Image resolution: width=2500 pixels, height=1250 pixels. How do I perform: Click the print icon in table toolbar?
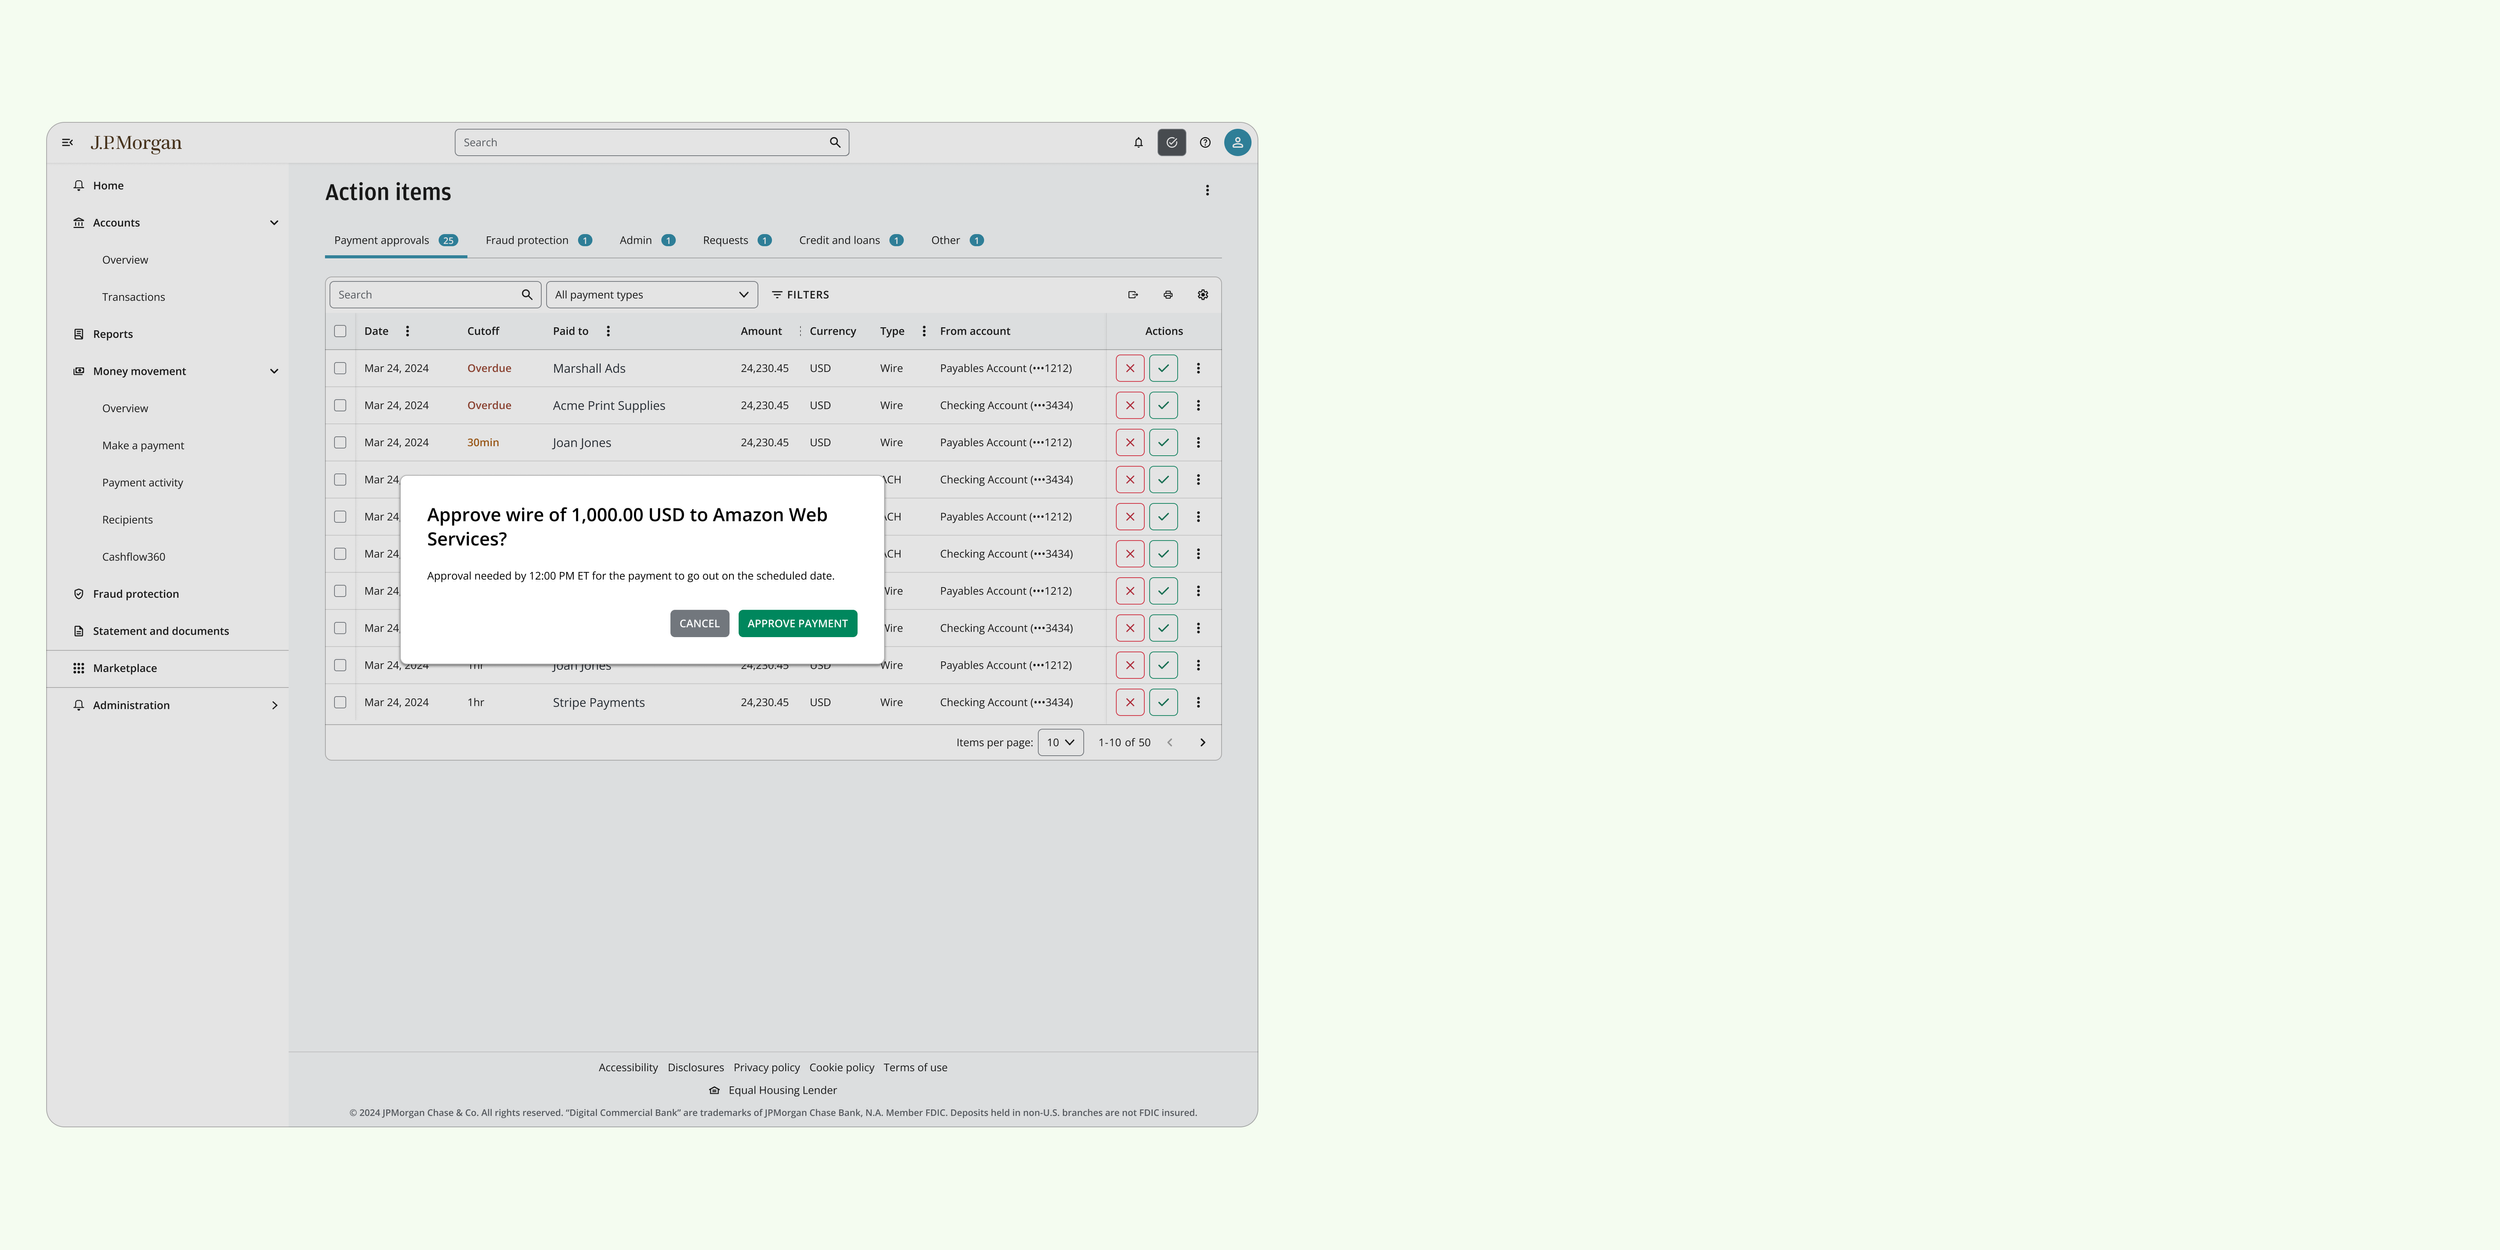[1168, 295]
